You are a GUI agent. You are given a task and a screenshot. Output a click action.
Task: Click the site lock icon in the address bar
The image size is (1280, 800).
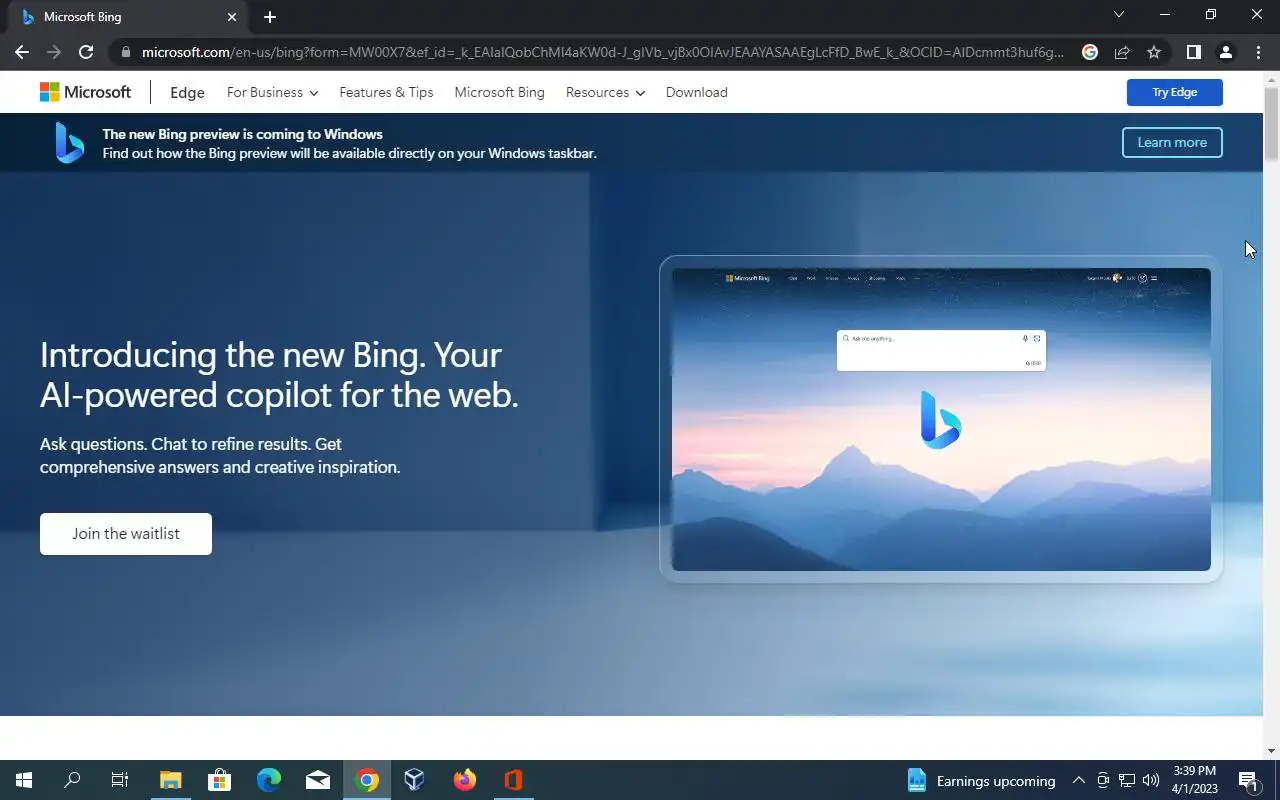click(125, 52)
